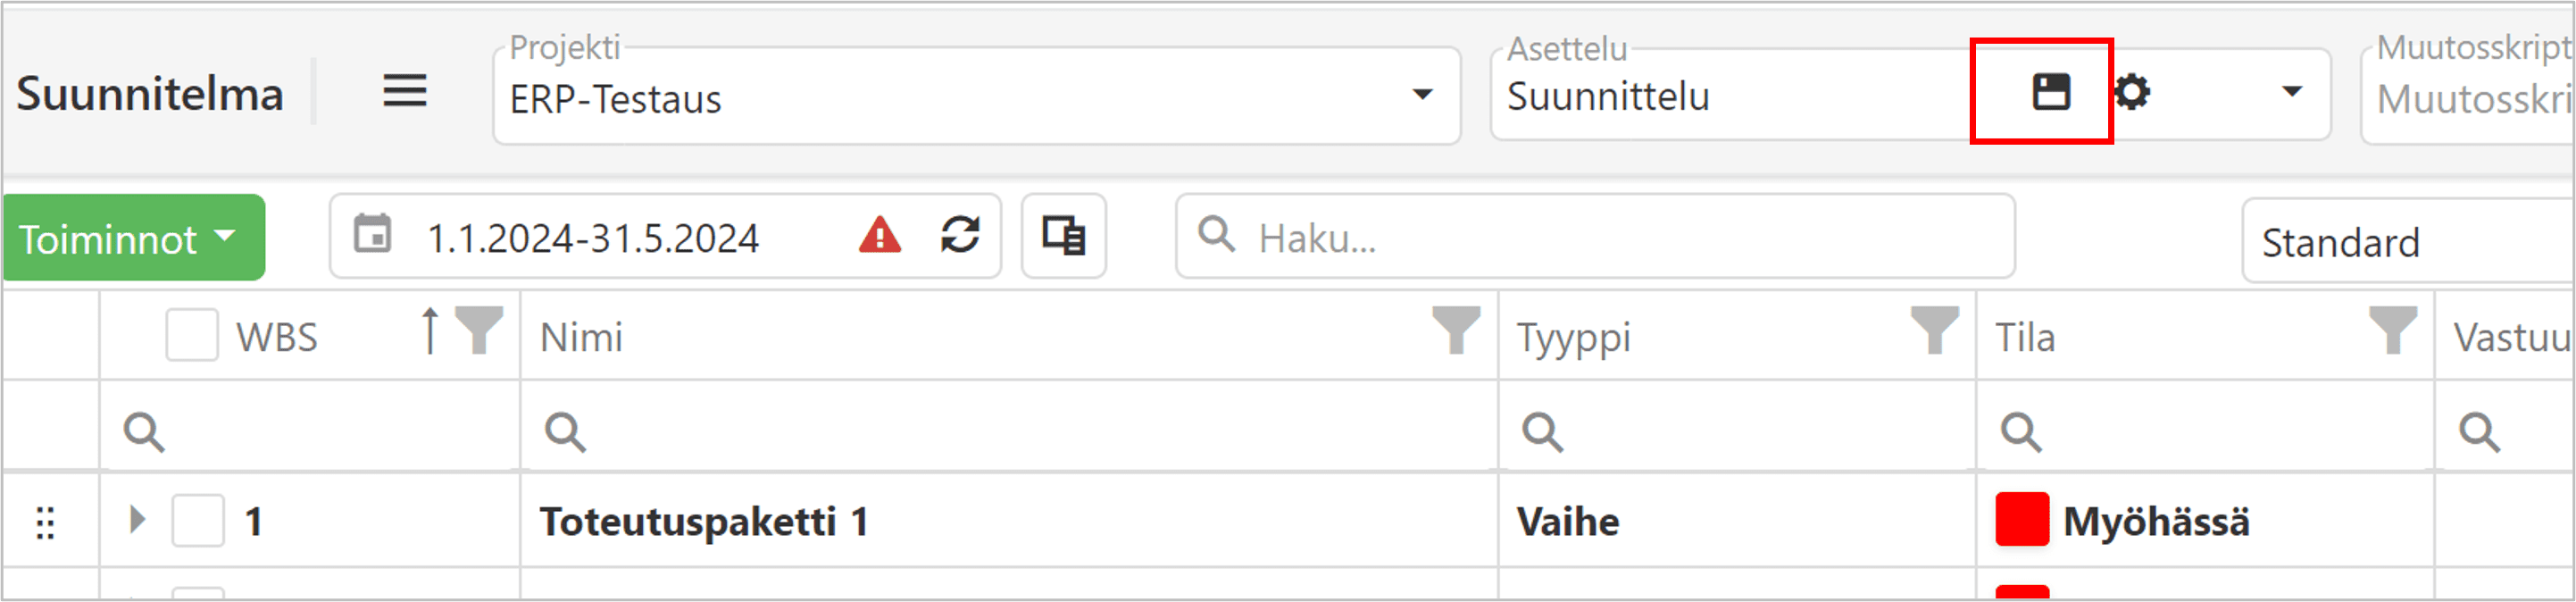The image size is (2576, 602).
Task: Check the row 1 checkbox
Action: (197, 521)
